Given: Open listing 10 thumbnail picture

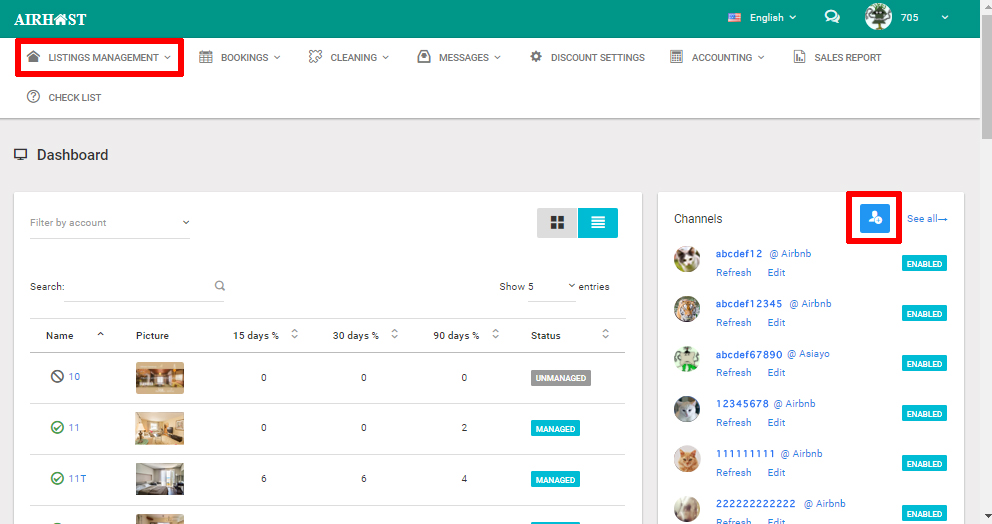Looking at the screenshot, I should coord(160,378).
